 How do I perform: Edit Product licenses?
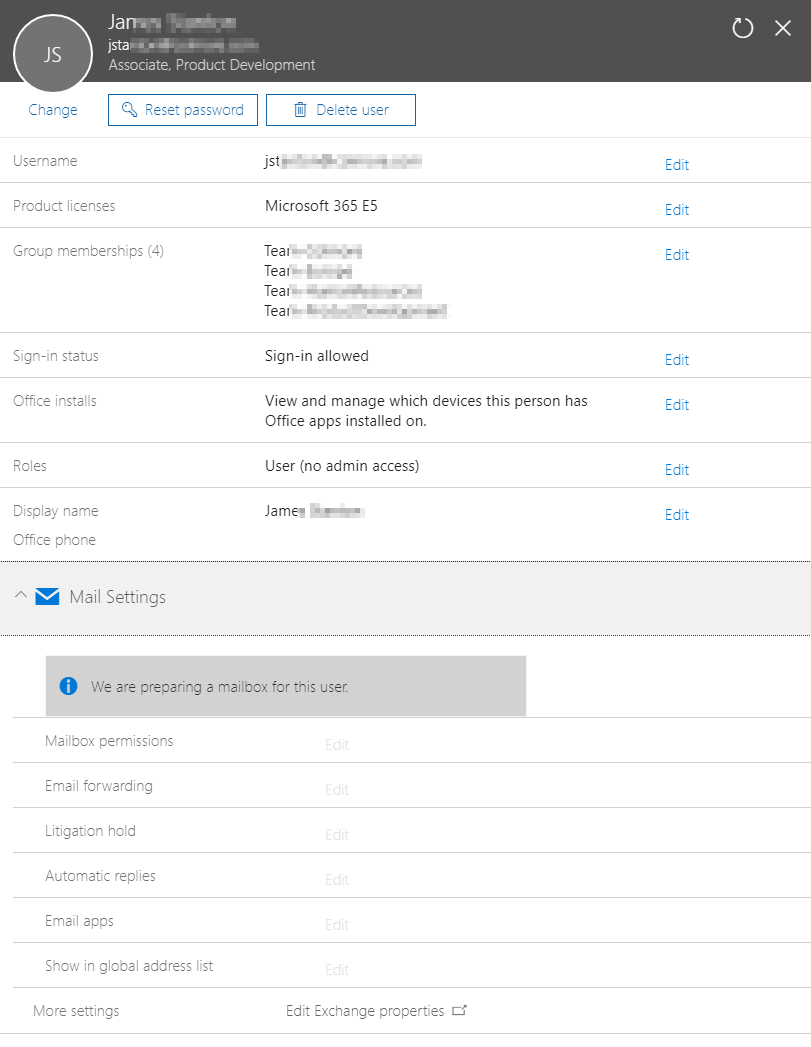pyautogui.click(x=677, y=210)
